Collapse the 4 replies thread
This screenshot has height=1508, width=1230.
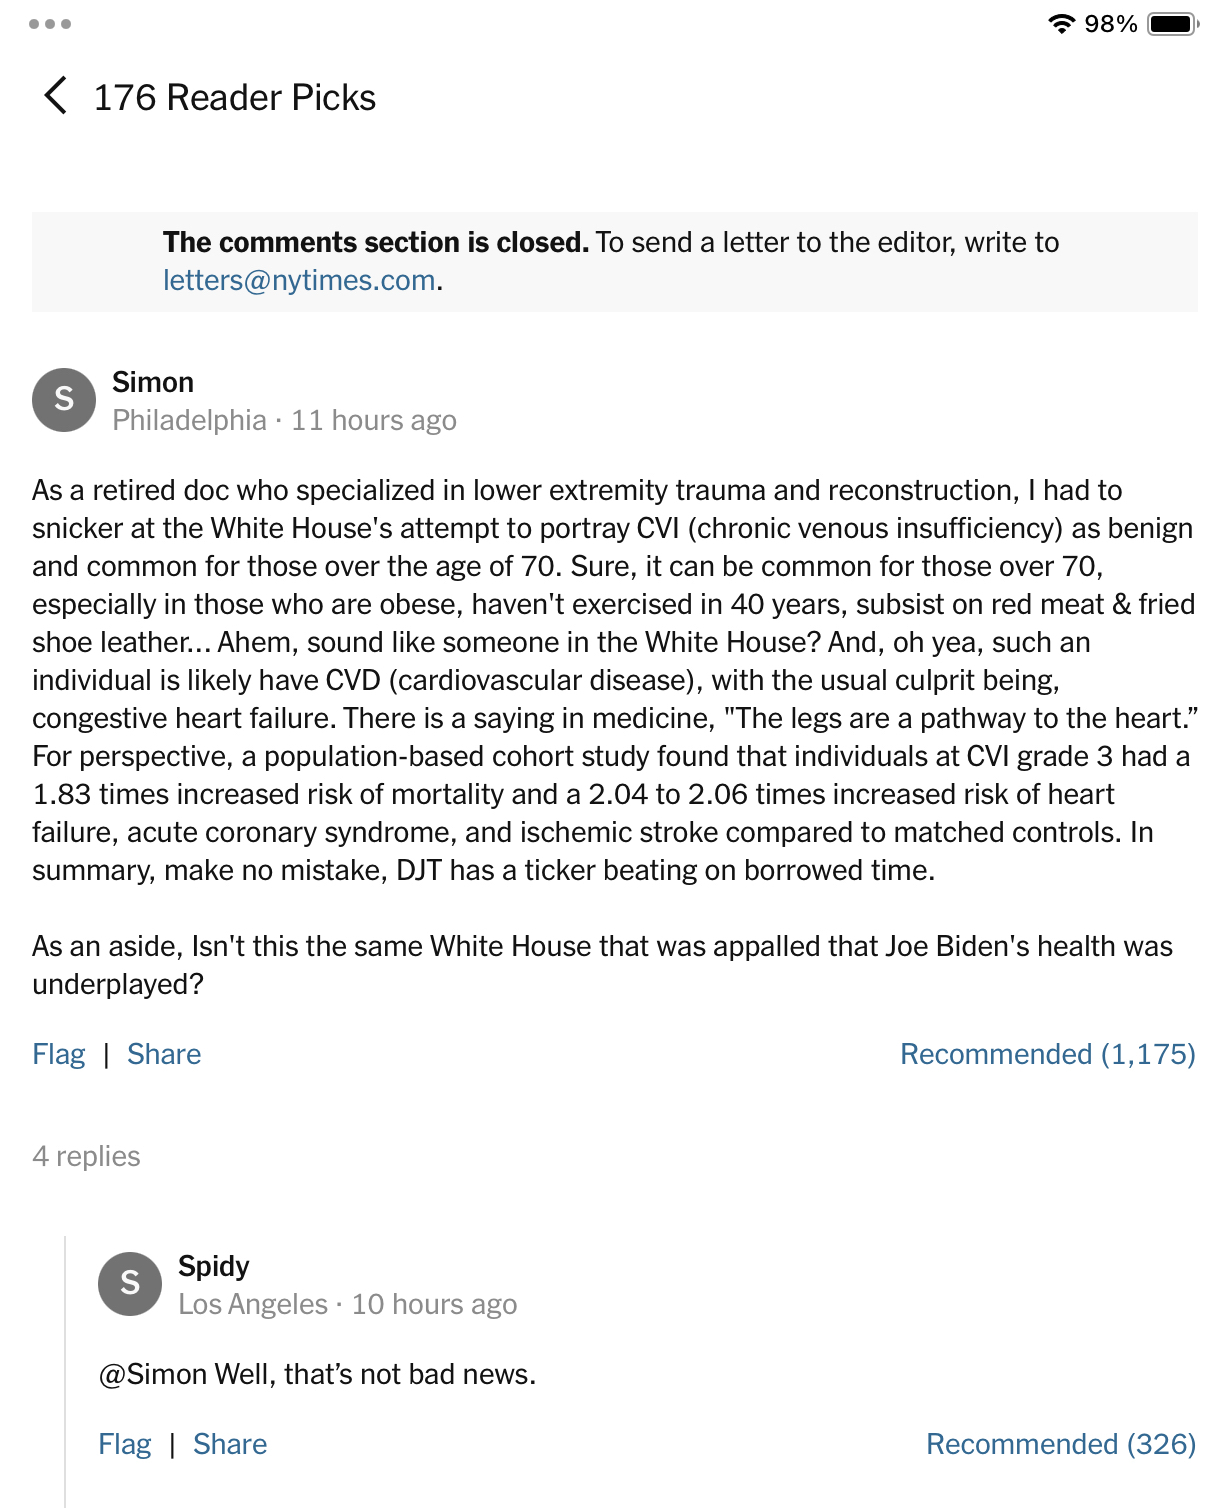86,1156
